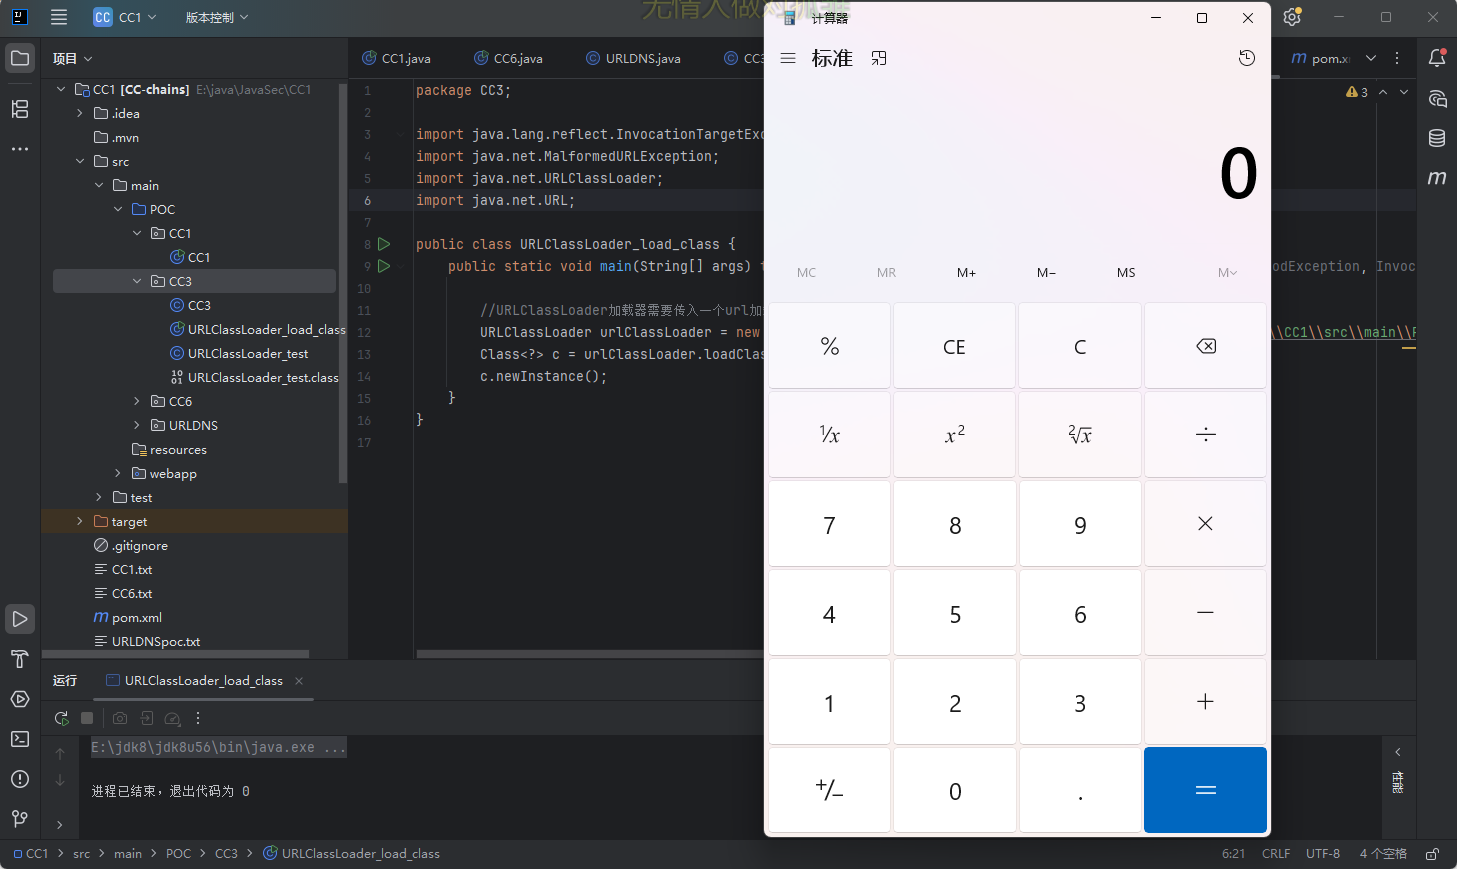
Task: Toggle calculator keep-on-top mode
Action: [x=879, y=58]
